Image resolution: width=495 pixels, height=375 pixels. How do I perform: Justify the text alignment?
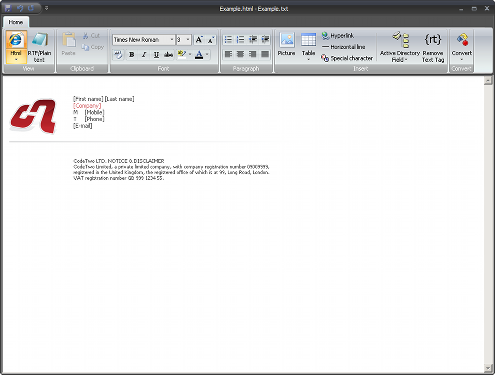coord(265,54)
